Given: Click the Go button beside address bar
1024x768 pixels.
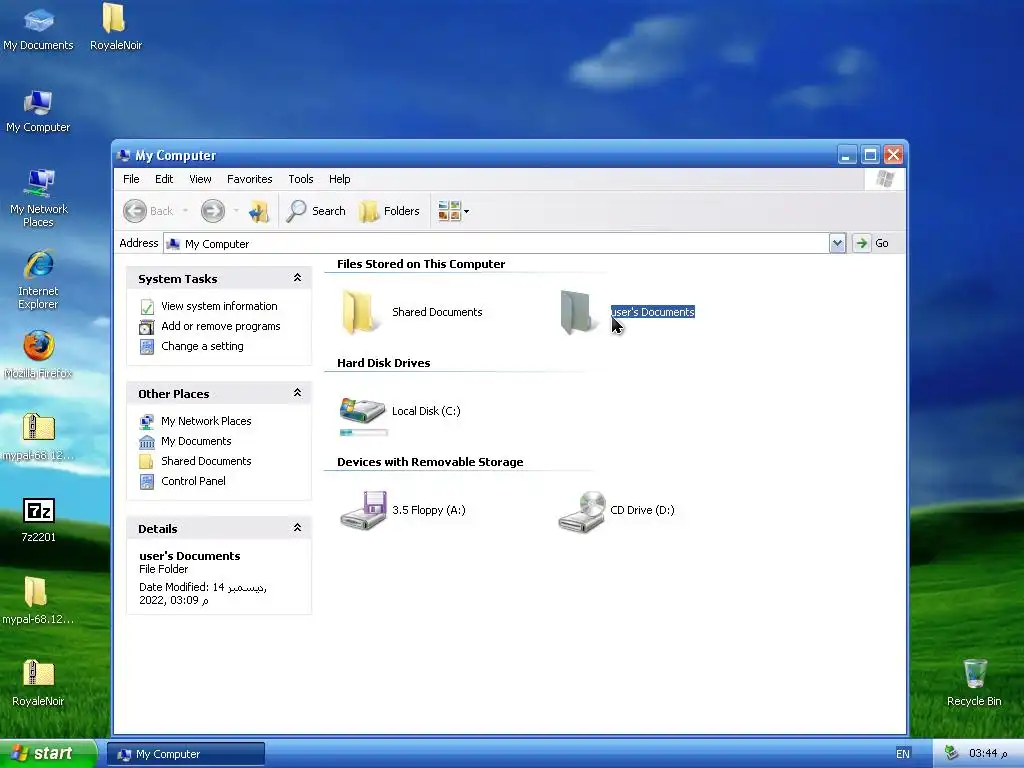Looking at the screenshot, I should pos(872,244).
